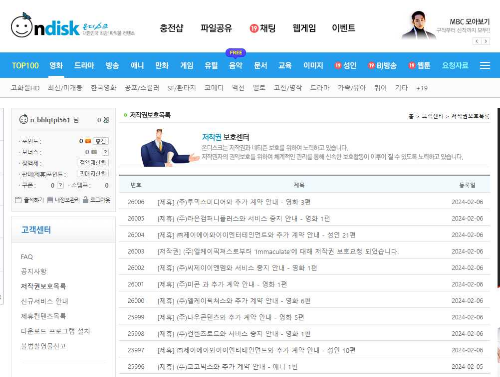Open the MBC 모아보기 banner image
Screen dimensions: 500x377
click(419, 25)
